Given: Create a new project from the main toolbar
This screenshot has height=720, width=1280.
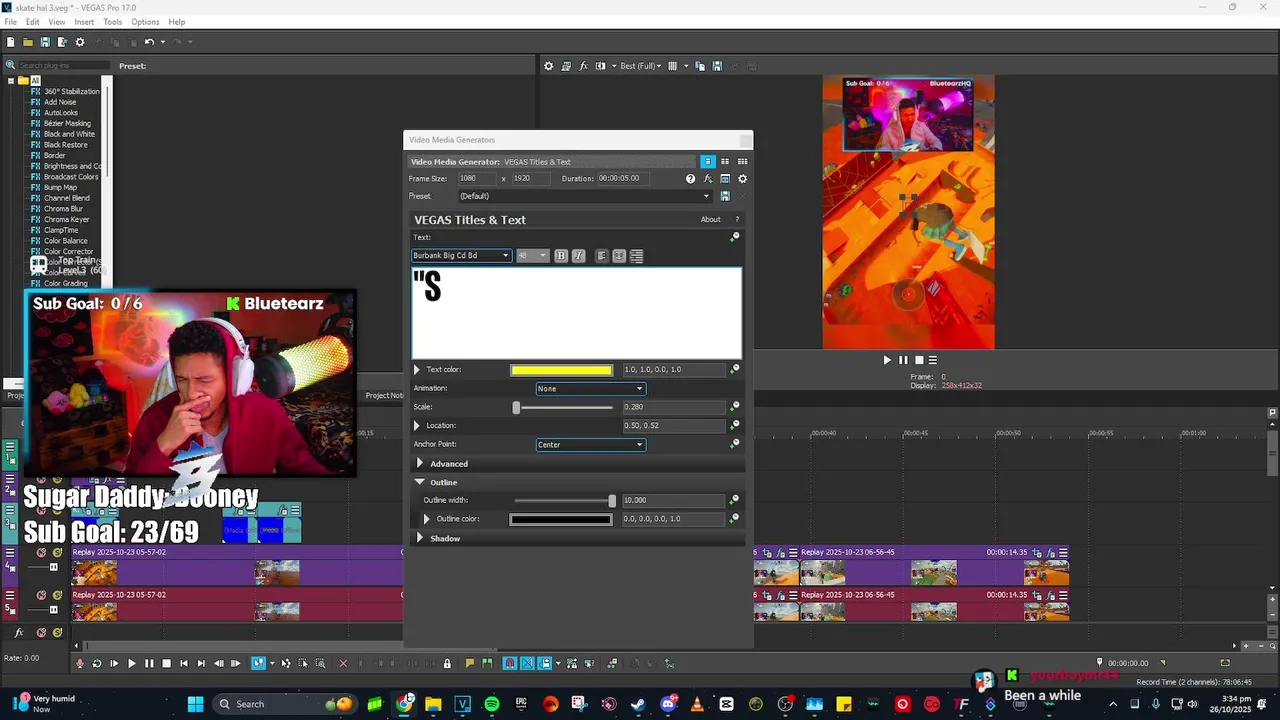Looking at the screenshot, I should click(10, 42).
